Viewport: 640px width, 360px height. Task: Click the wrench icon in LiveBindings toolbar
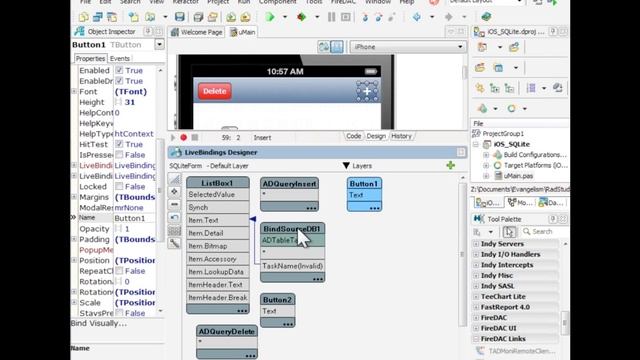coord(175,244)
